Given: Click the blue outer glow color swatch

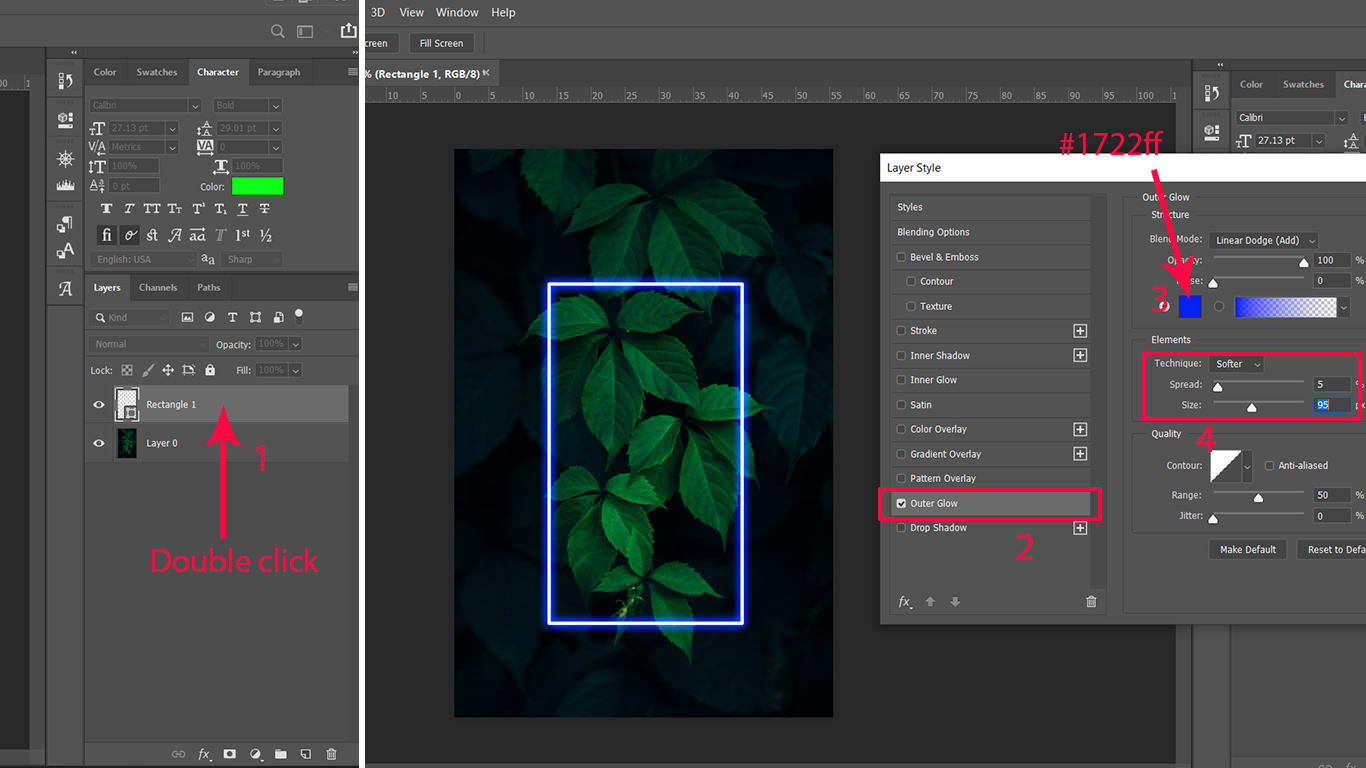Looking at the screenshot, I should tap(1190, 307).
